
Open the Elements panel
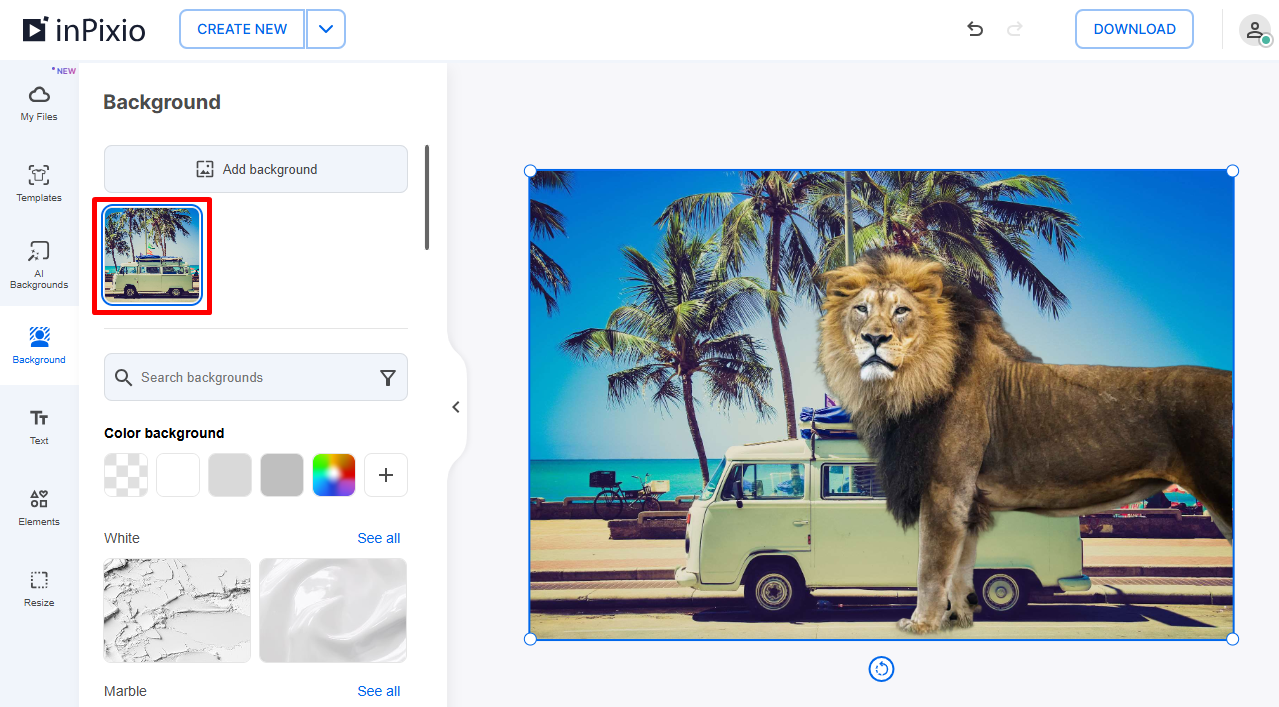point(38,508)
